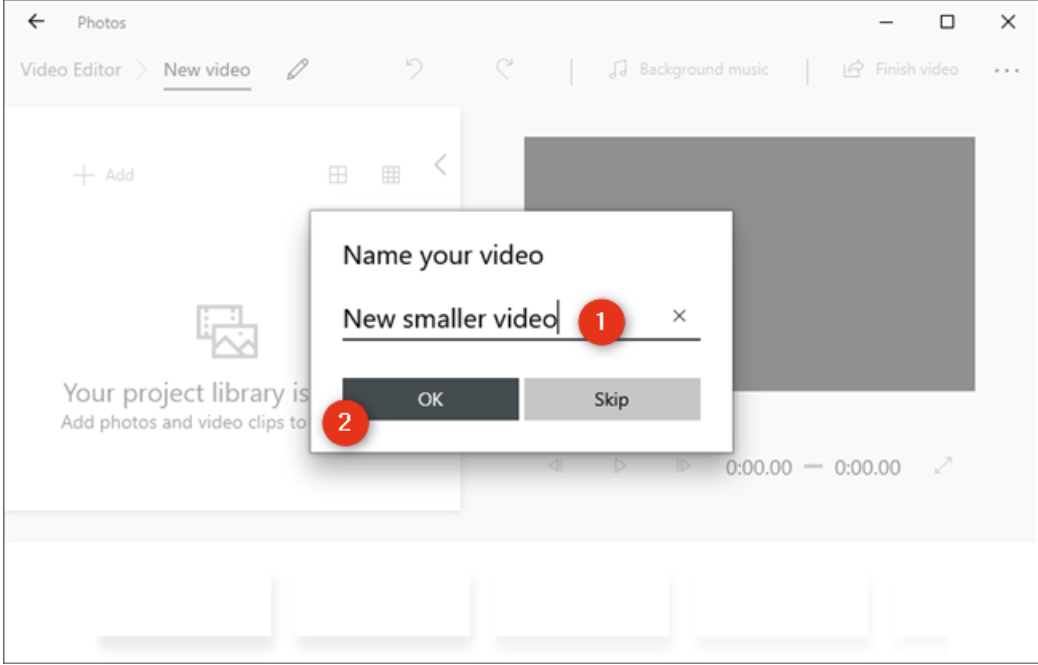This screenshot has width=1038, height=665.
Task: Switch library to small grid view
Action: click(391, 175)
